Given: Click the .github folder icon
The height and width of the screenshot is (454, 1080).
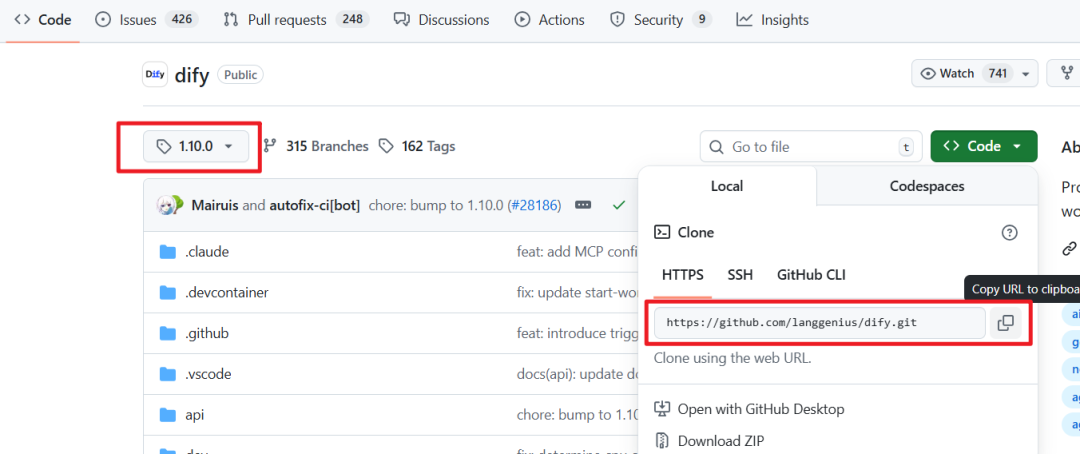Looking at the screenshot, I should tap(168, 333).
